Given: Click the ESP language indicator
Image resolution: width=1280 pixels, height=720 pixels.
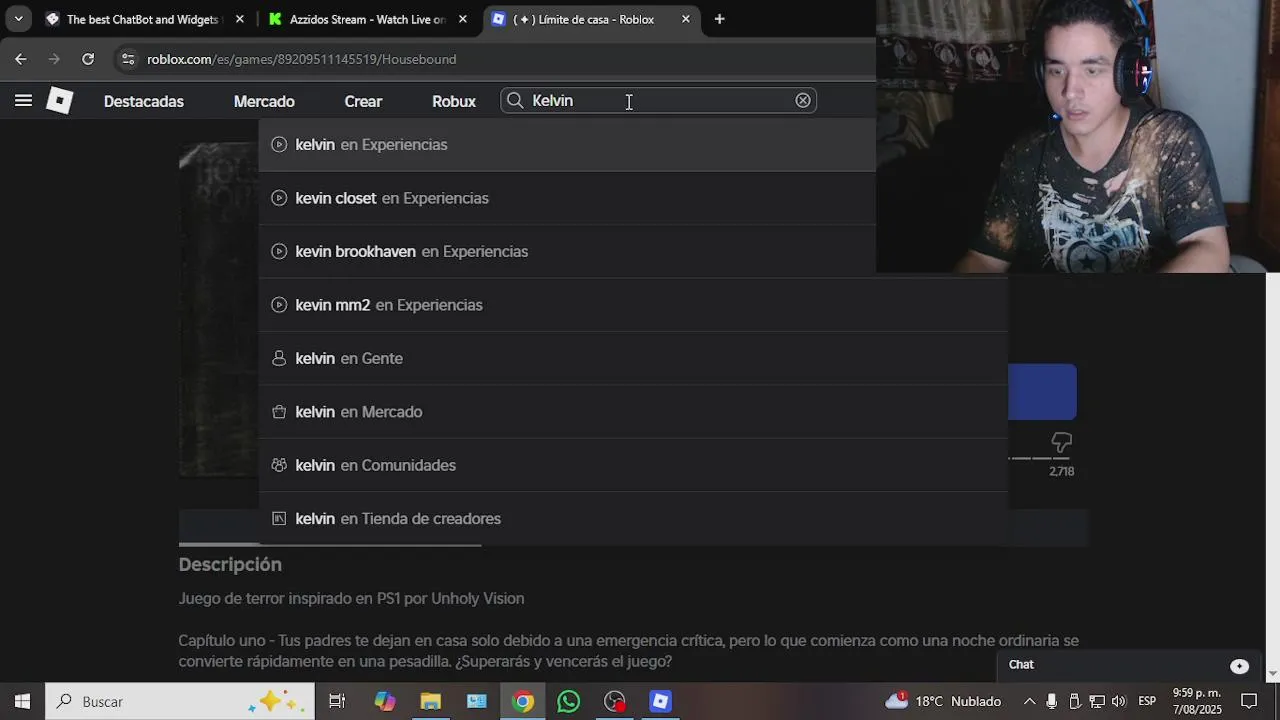Looking at the screenshot, I should (1147, 701).
